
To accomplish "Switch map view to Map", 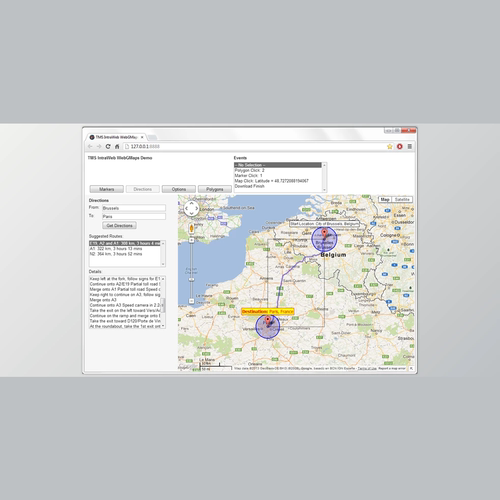I will click(x=385, y=199).
